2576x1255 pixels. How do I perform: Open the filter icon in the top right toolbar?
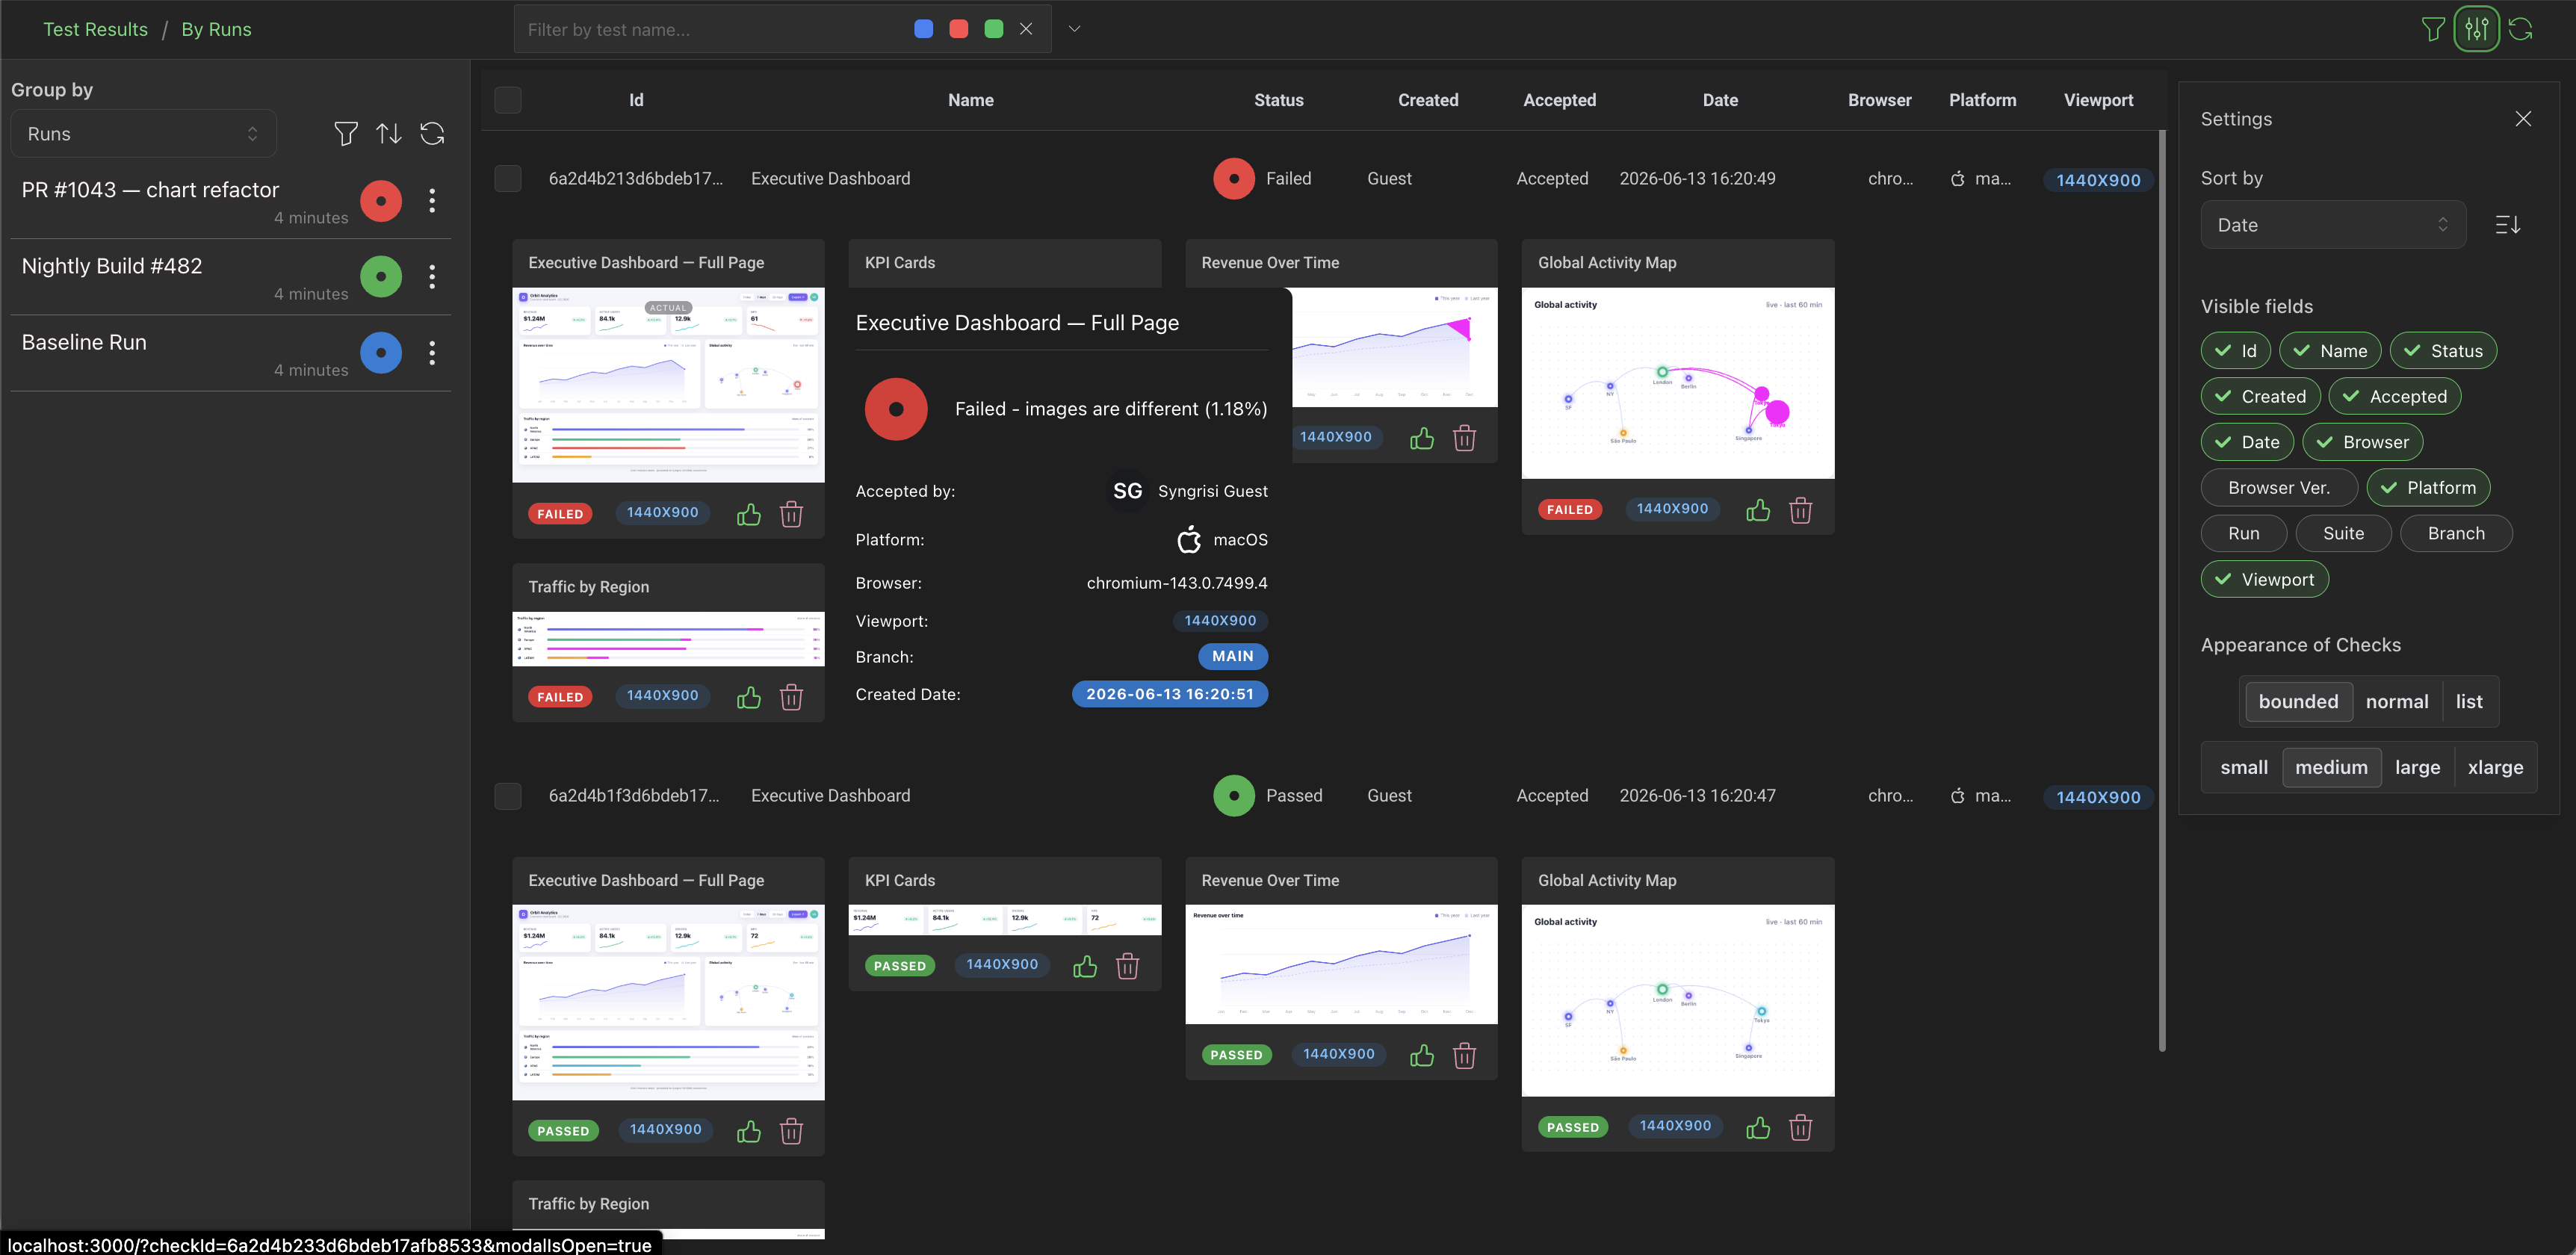[2433, 29]
